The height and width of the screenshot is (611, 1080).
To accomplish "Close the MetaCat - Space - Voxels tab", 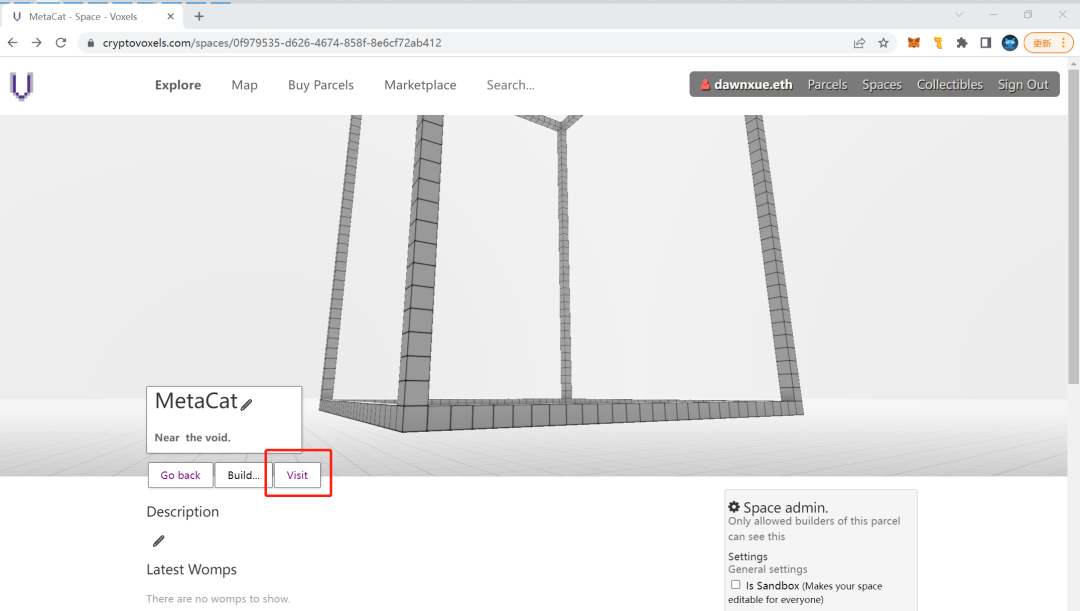I will pyautogui.click(x=170, y=16).
